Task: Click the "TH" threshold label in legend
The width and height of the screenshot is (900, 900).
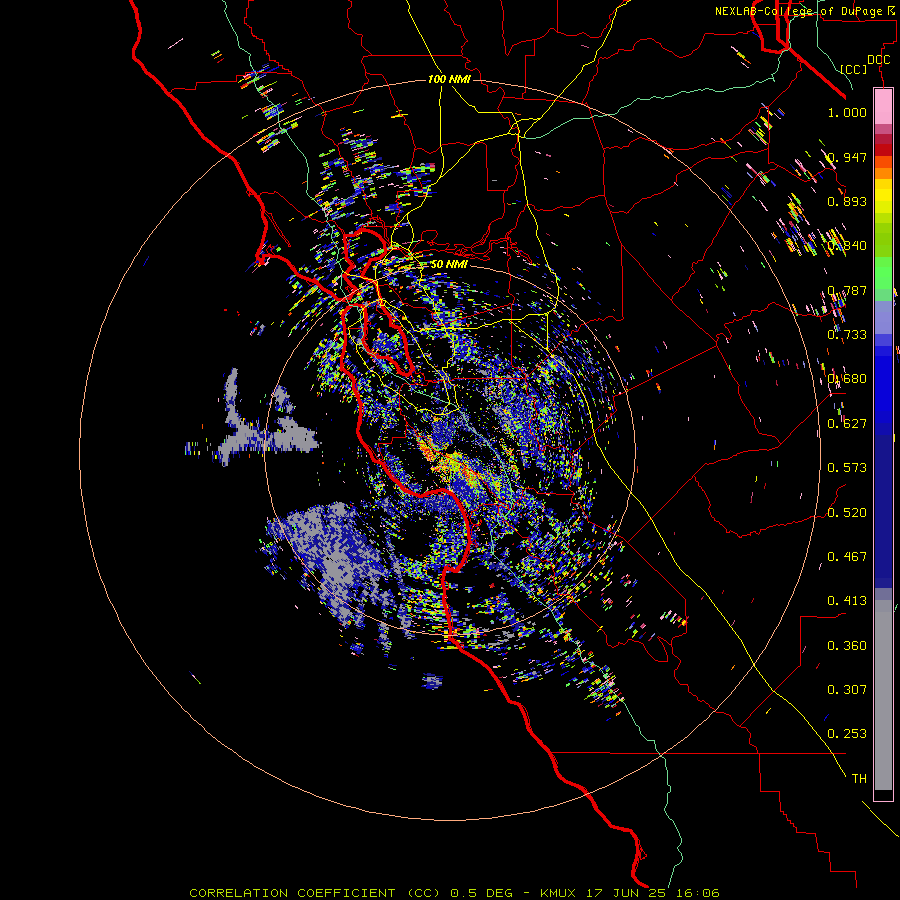Action: click(x=859, y=779)
